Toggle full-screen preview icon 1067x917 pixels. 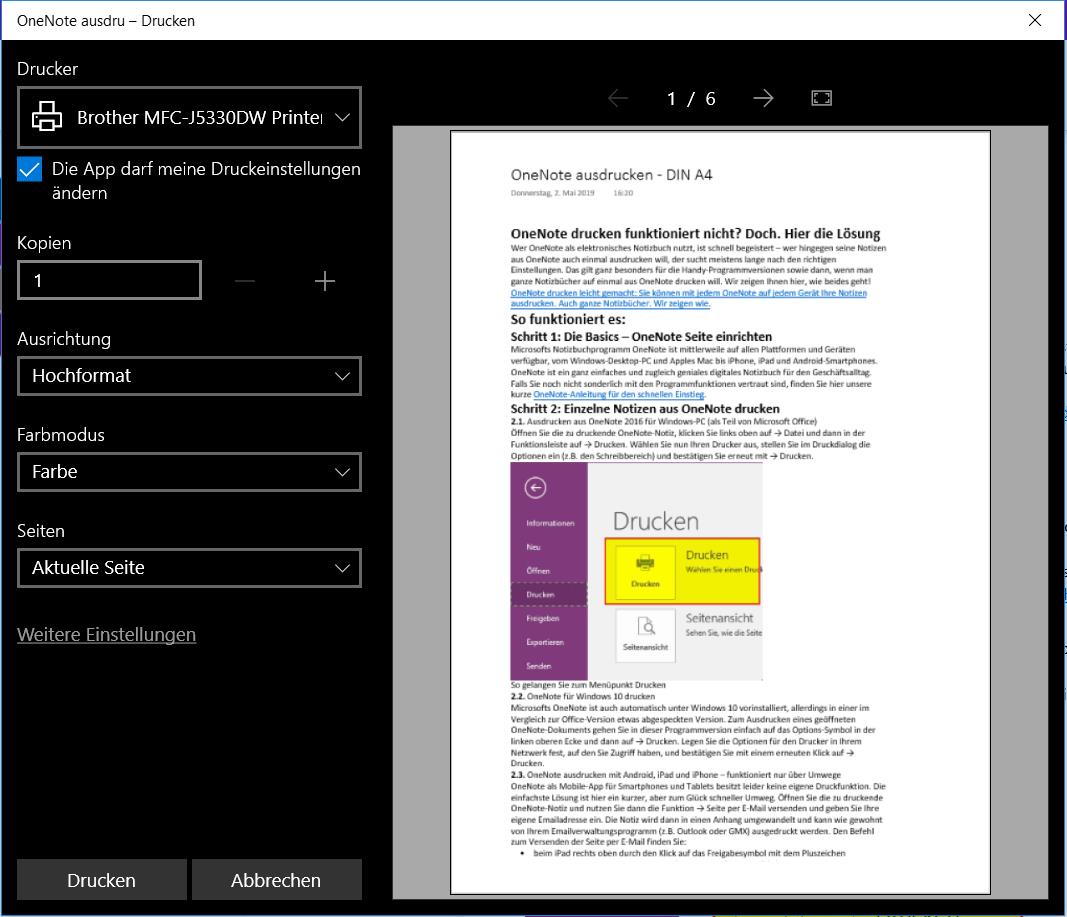(x=821, y=99)
